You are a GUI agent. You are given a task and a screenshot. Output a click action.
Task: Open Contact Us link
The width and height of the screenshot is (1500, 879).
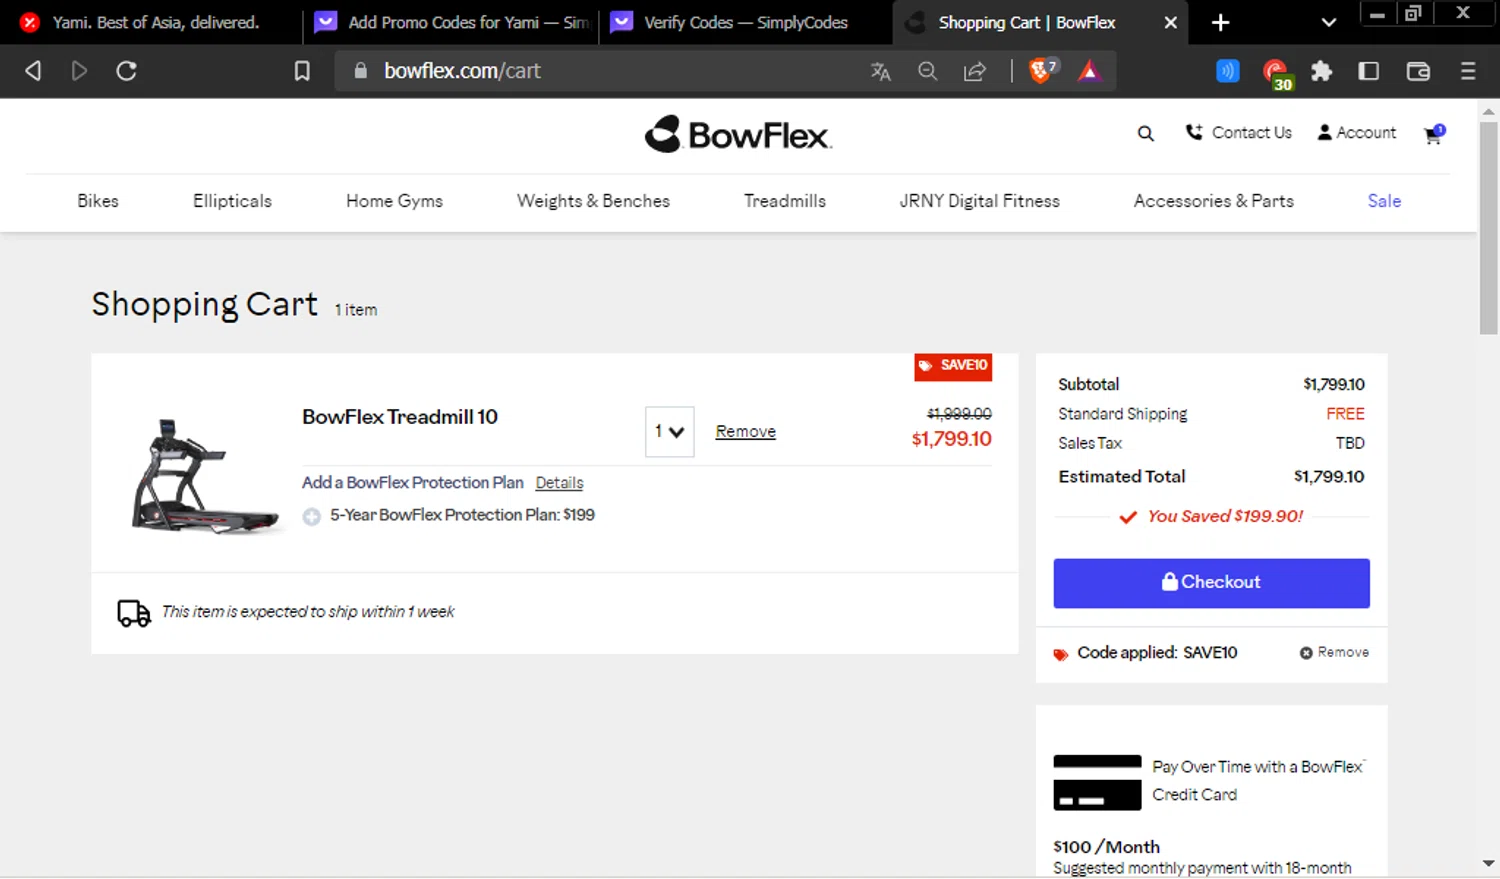1239,132
